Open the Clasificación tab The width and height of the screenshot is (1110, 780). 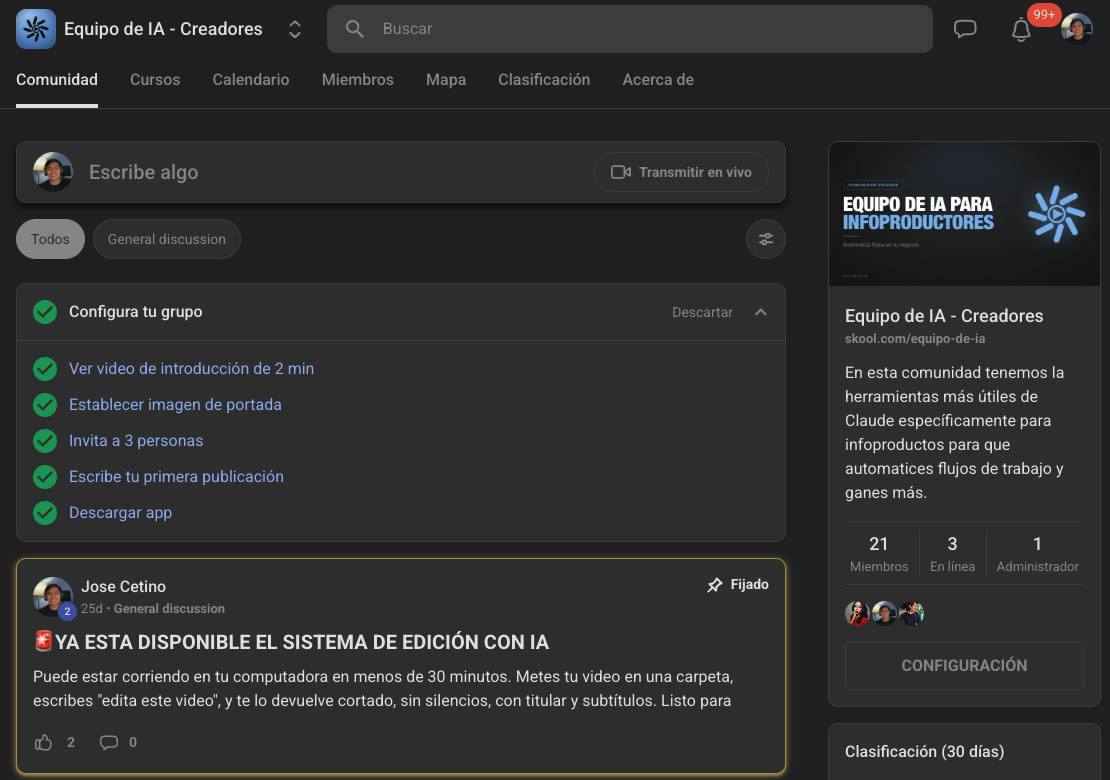coord(544,79)
